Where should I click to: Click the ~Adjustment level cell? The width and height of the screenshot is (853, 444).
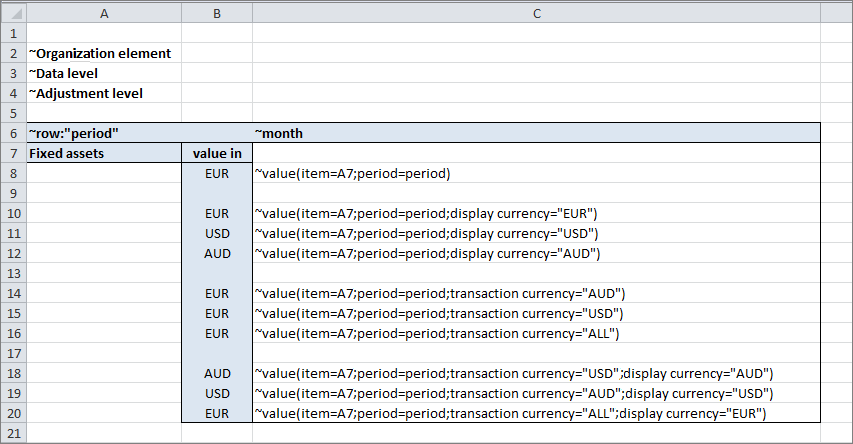[x=86, y=93]
